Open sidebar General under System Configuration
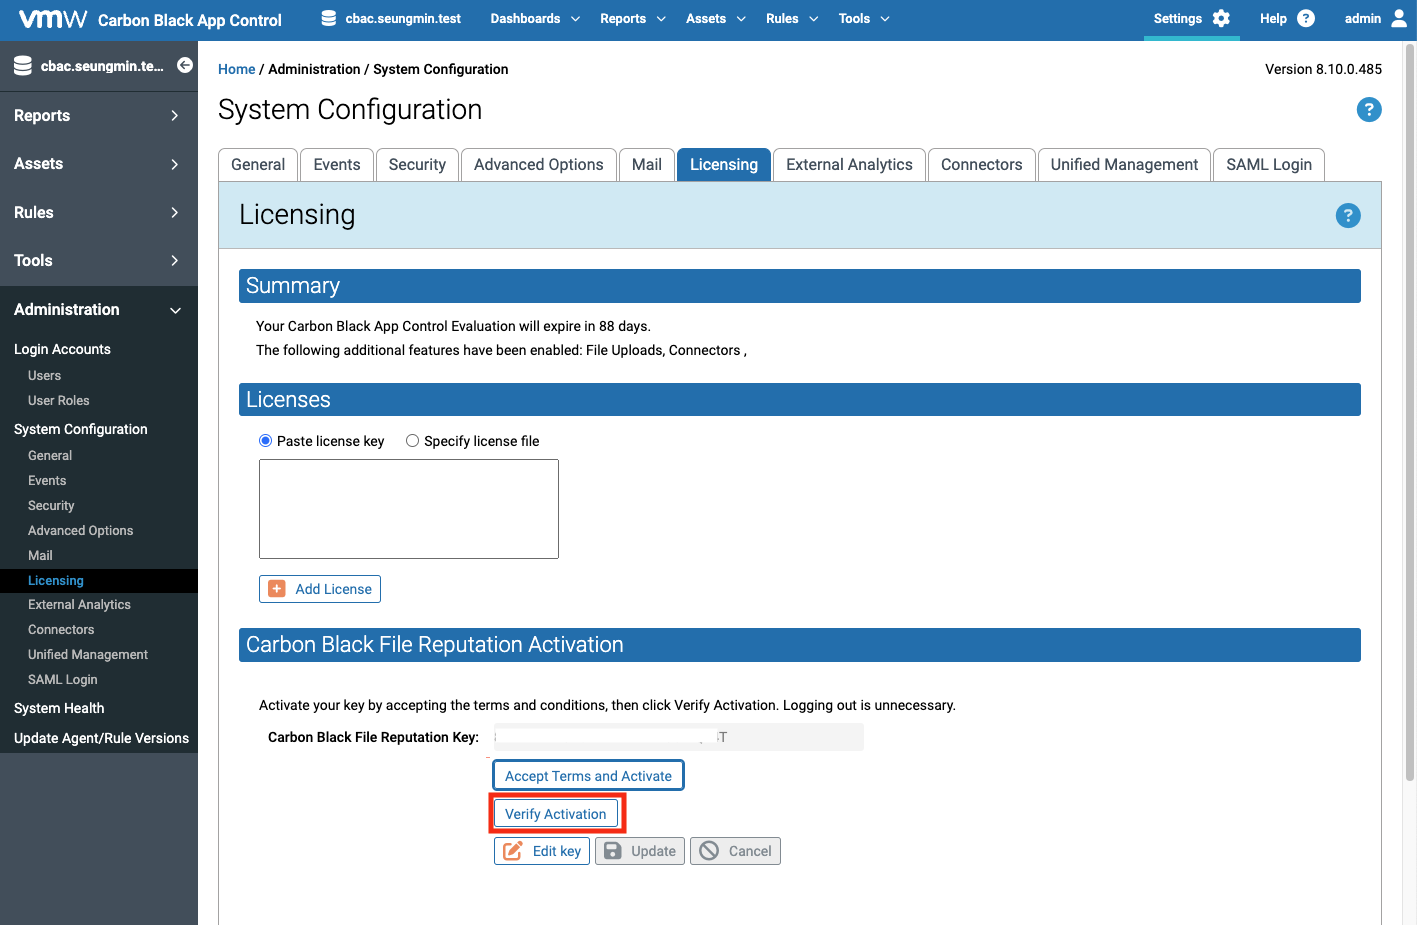This screenshot has height=925, width=1417. pyautogui.click(x=50, y=456)
